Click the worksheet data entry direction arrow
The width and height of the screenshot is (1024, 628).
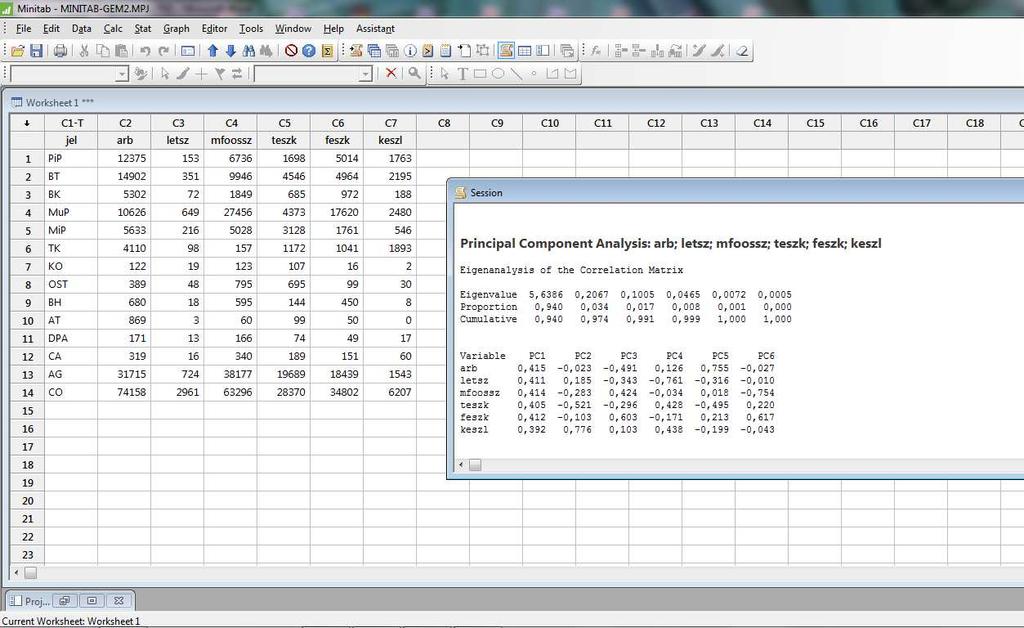tap(27, 123)
